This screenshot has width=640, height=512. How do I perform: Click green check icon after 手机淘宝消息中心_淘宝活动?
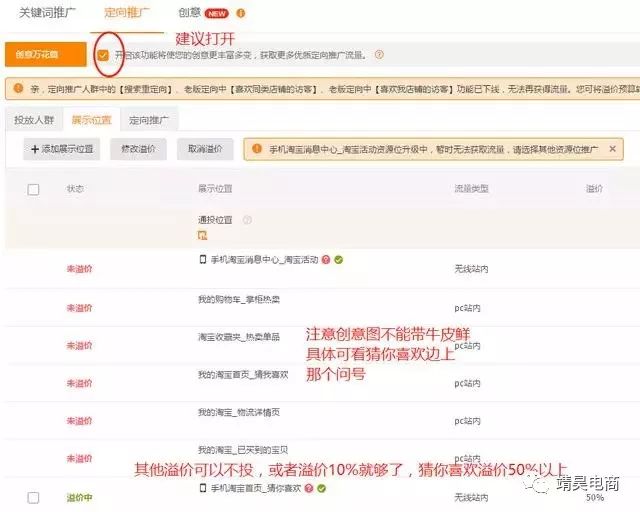[338, 260]
